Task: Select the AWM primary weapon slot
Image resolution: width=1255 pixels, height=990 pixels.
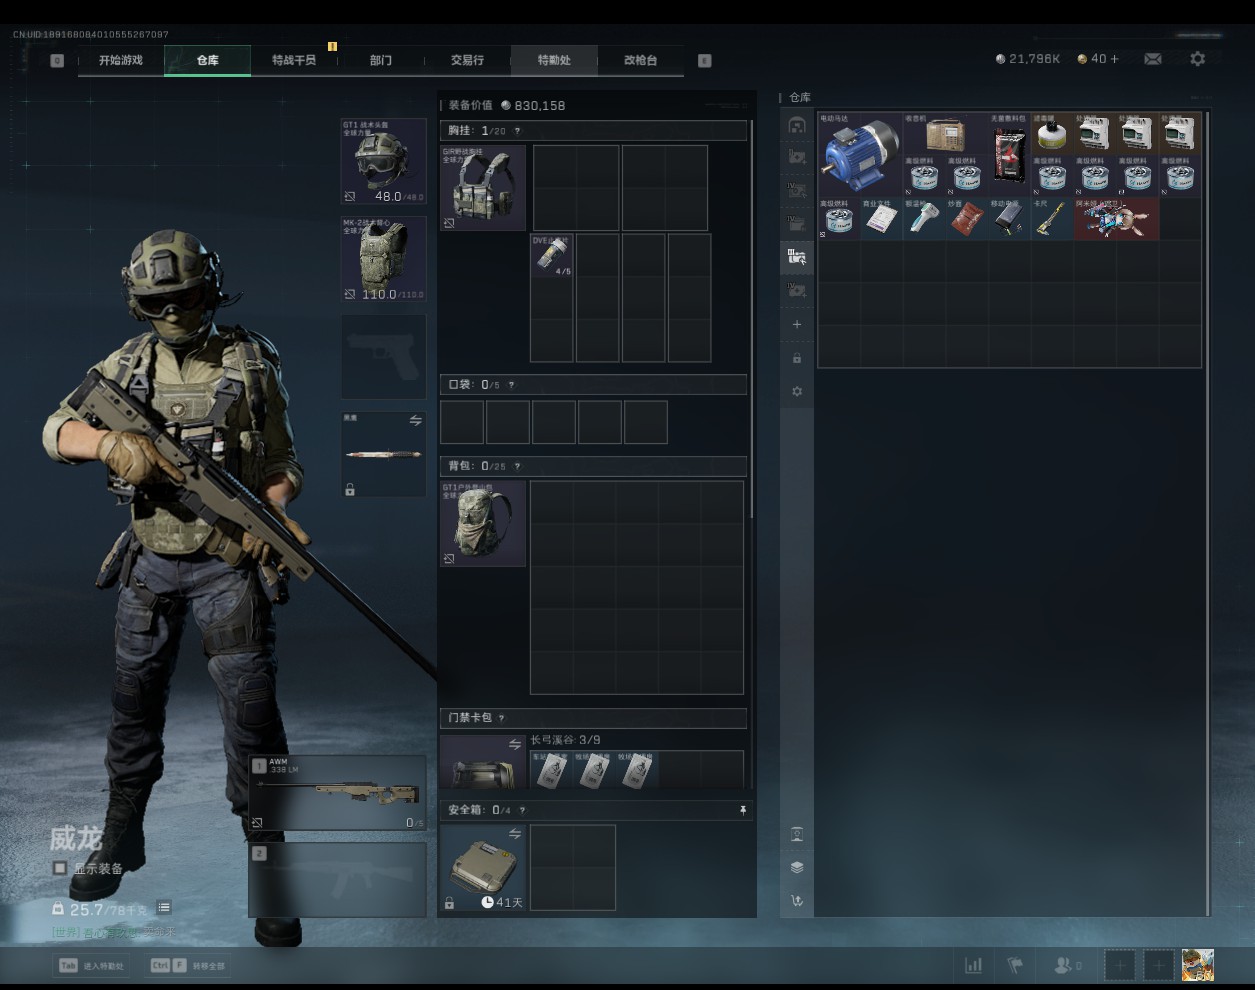Action: click(x=338, y=793)
